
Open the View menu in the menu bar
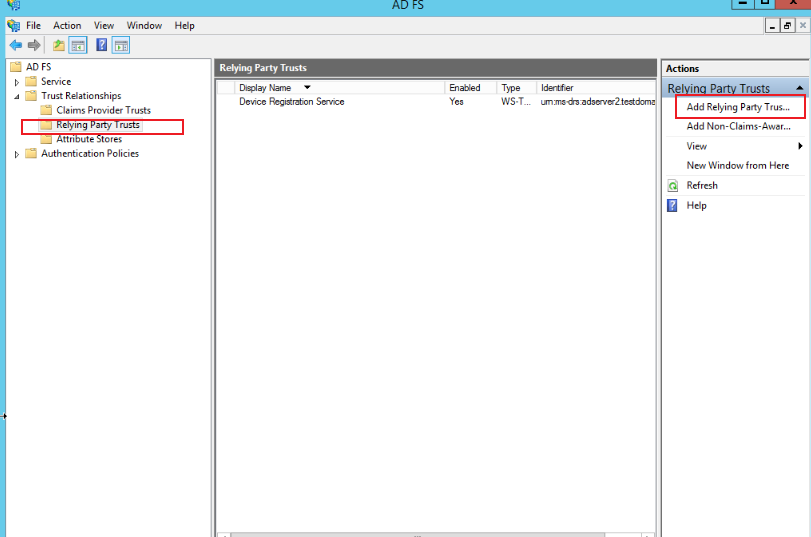click(103, 25)
